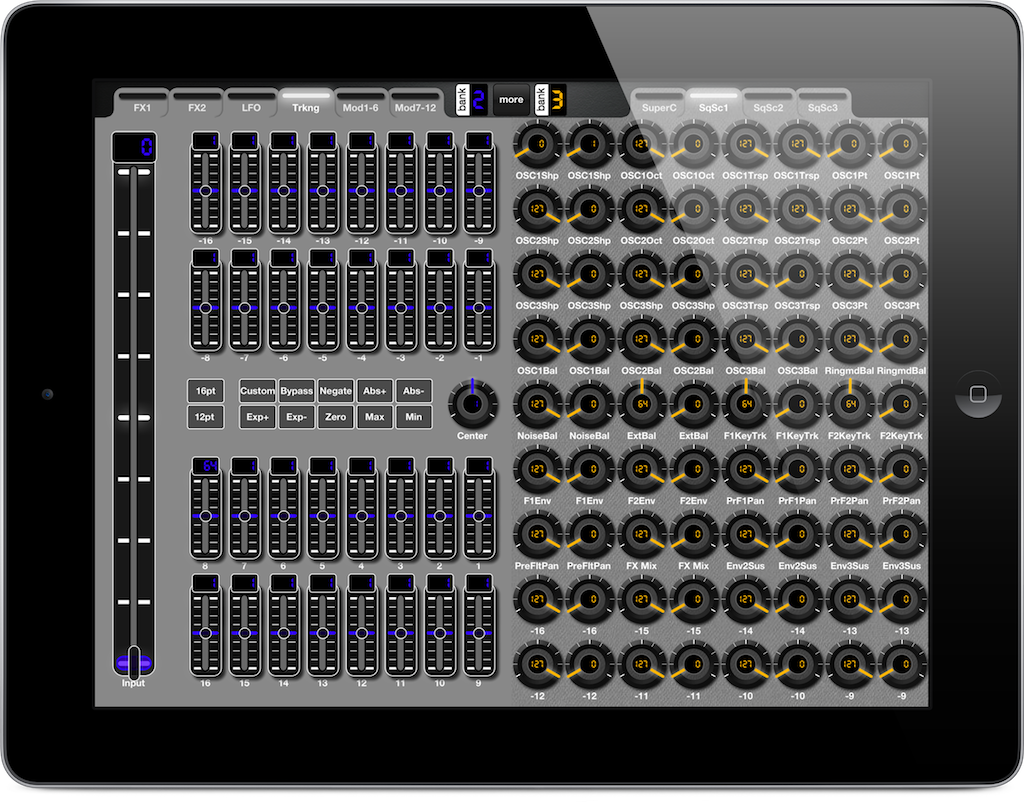The width and height of the screenshot is (1024, 802).
Task: Click the F1Env knob
Action: tap(535, 470)
